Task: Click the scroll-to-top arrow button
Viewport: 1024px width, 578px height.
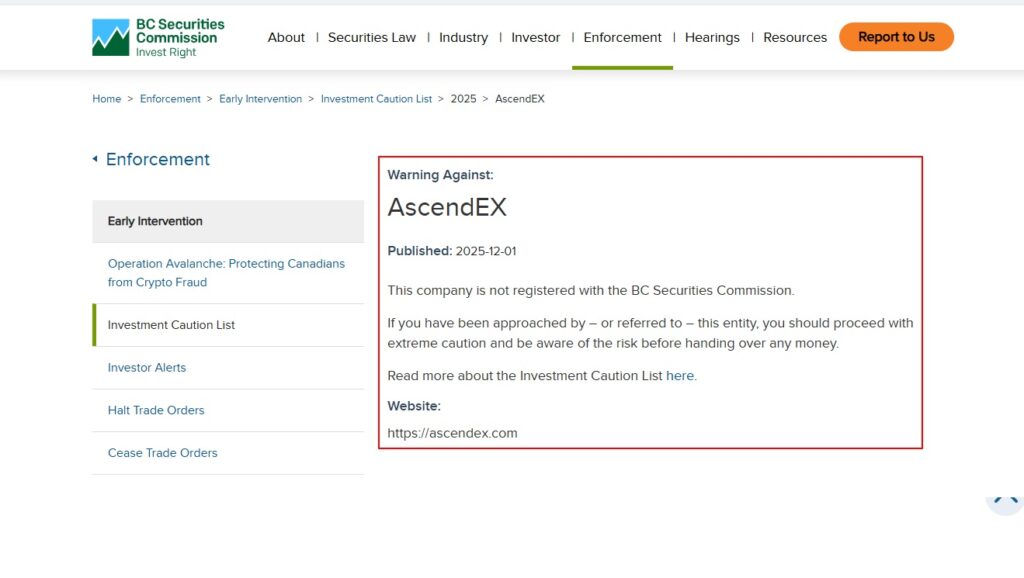Action: (x=1004, y=498)
